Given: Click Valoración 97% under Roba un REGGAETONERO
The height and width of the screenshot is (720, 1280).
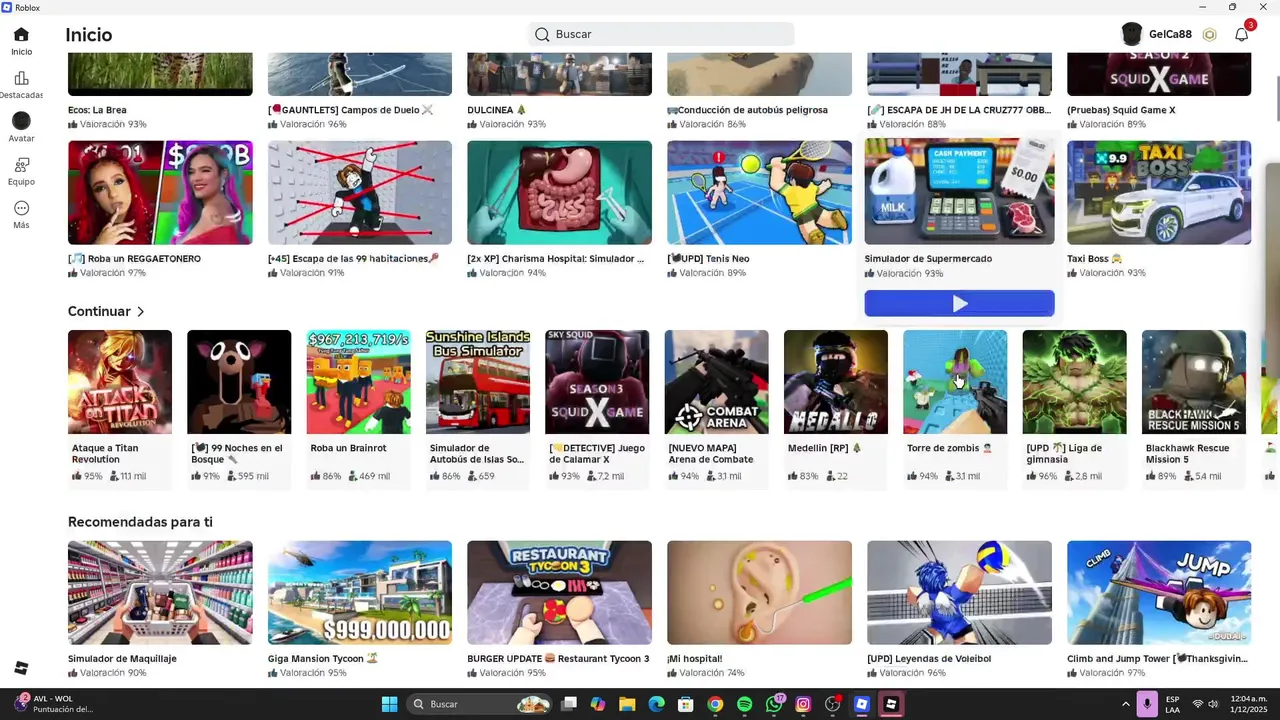Looking at the screenshot, I should point(107,273).
